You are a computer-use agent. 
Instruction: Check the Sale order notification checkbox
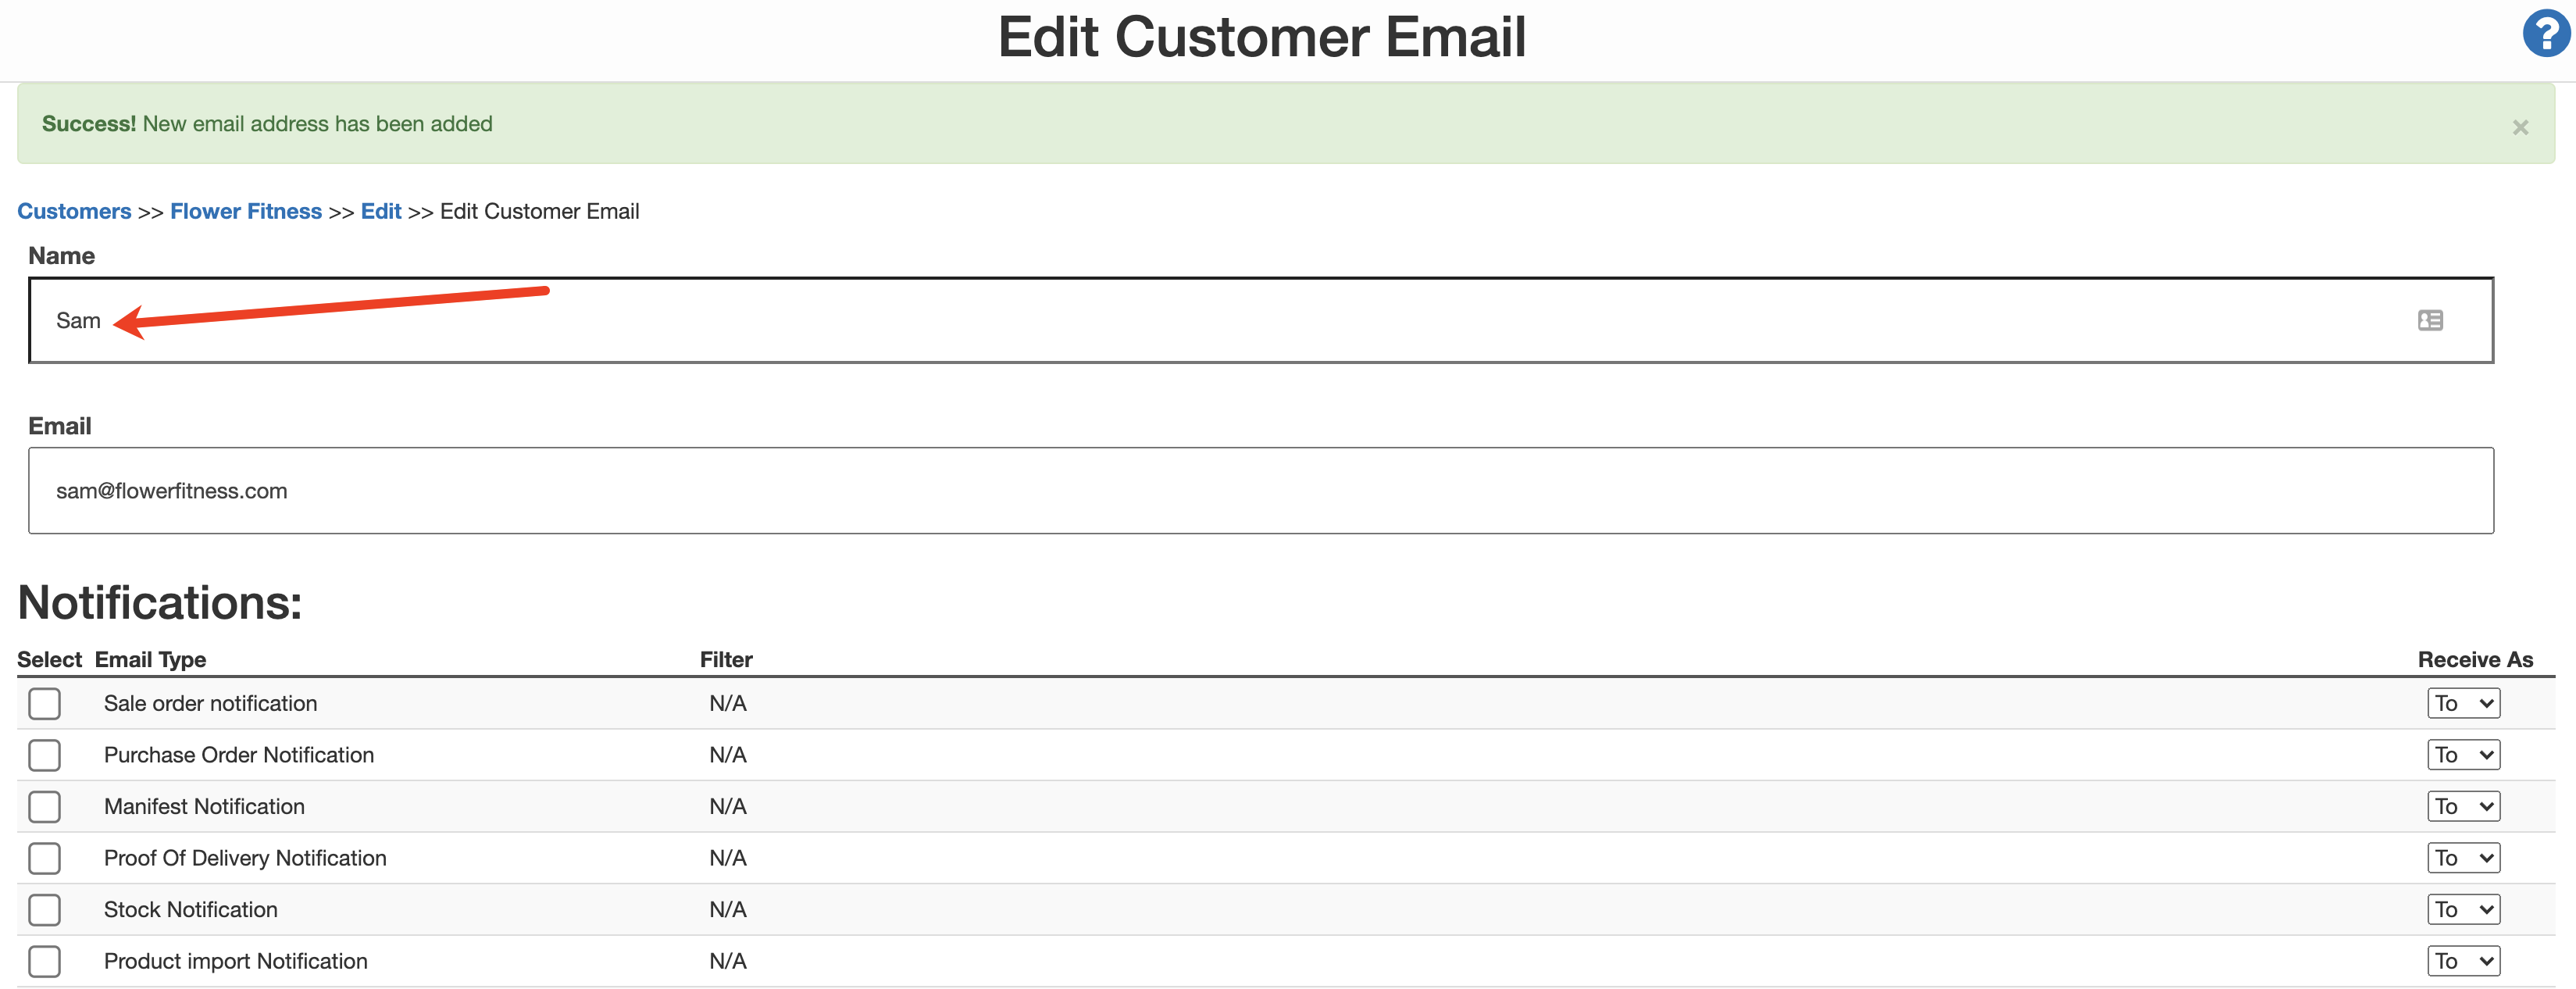click(44, 703)
